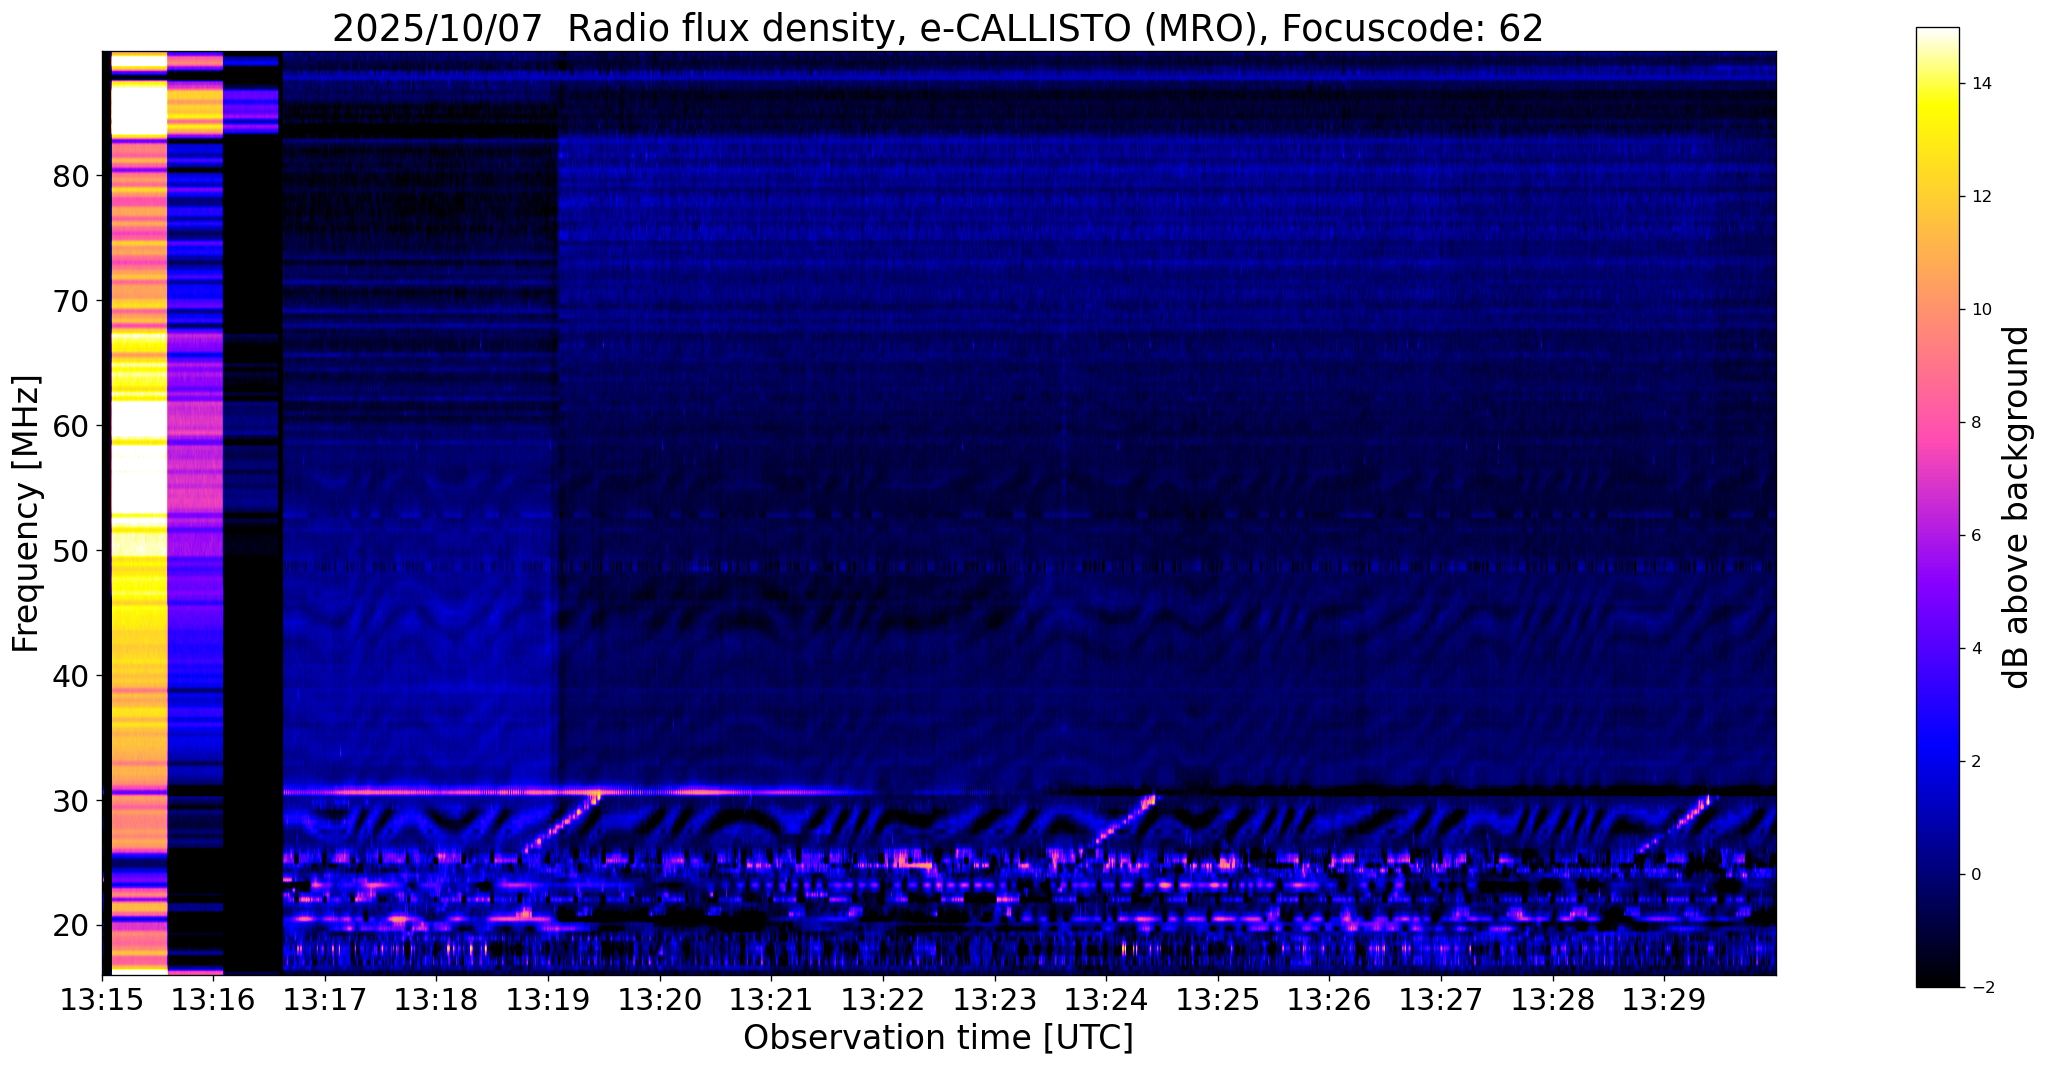Click the plot title mentioning e-CALLISTO (MRO)

coord(938,29)
